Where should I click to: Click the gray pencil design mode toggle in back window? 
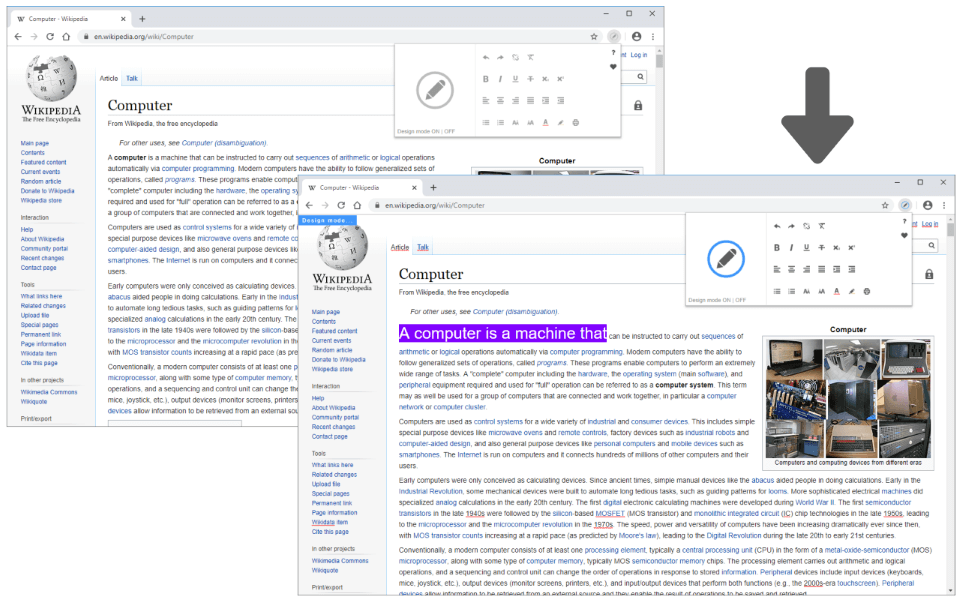pyautogui.click(x=435, y=91)
